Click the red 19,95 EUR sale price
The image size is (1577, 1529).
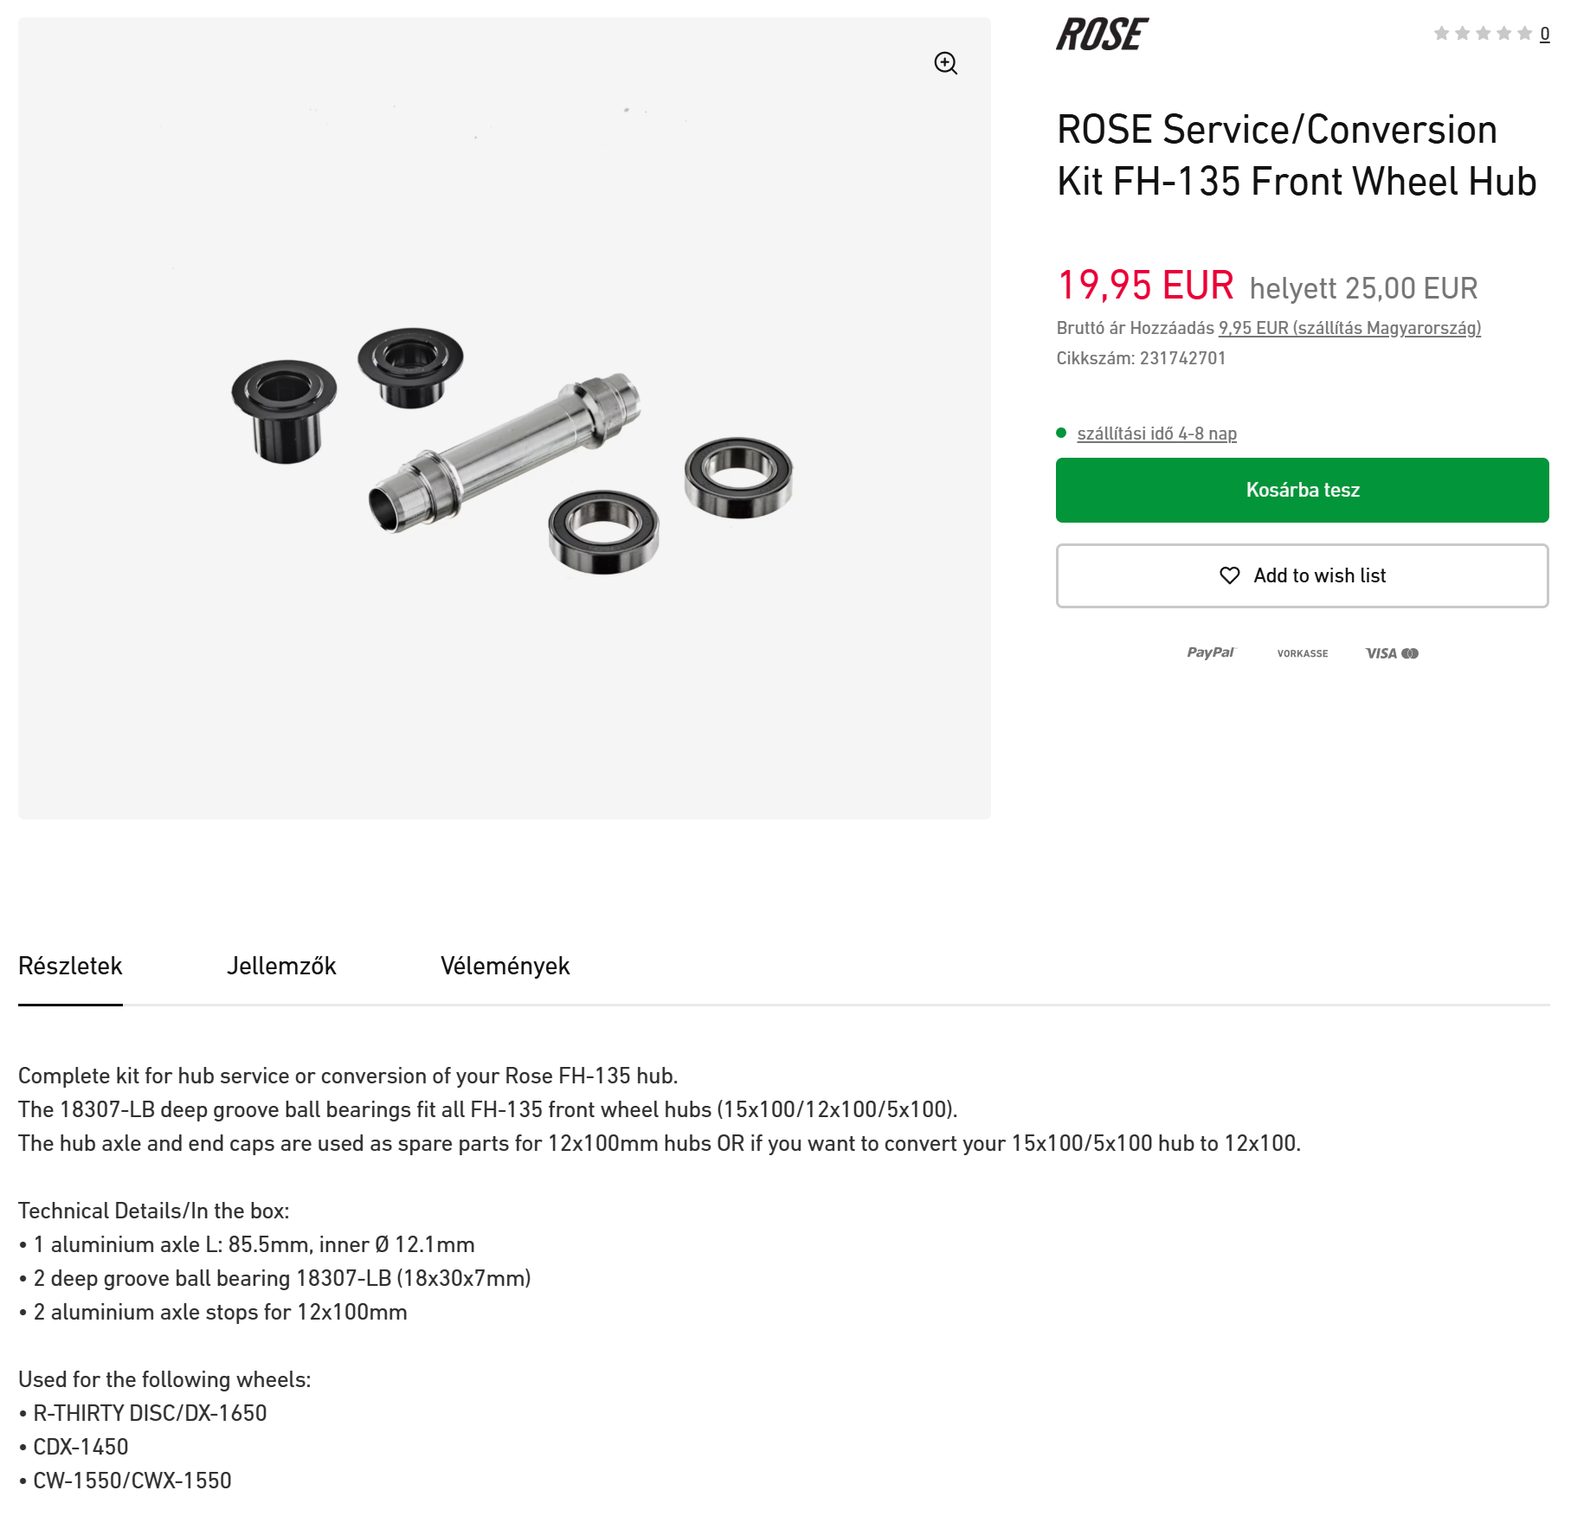pos(1145,285)
